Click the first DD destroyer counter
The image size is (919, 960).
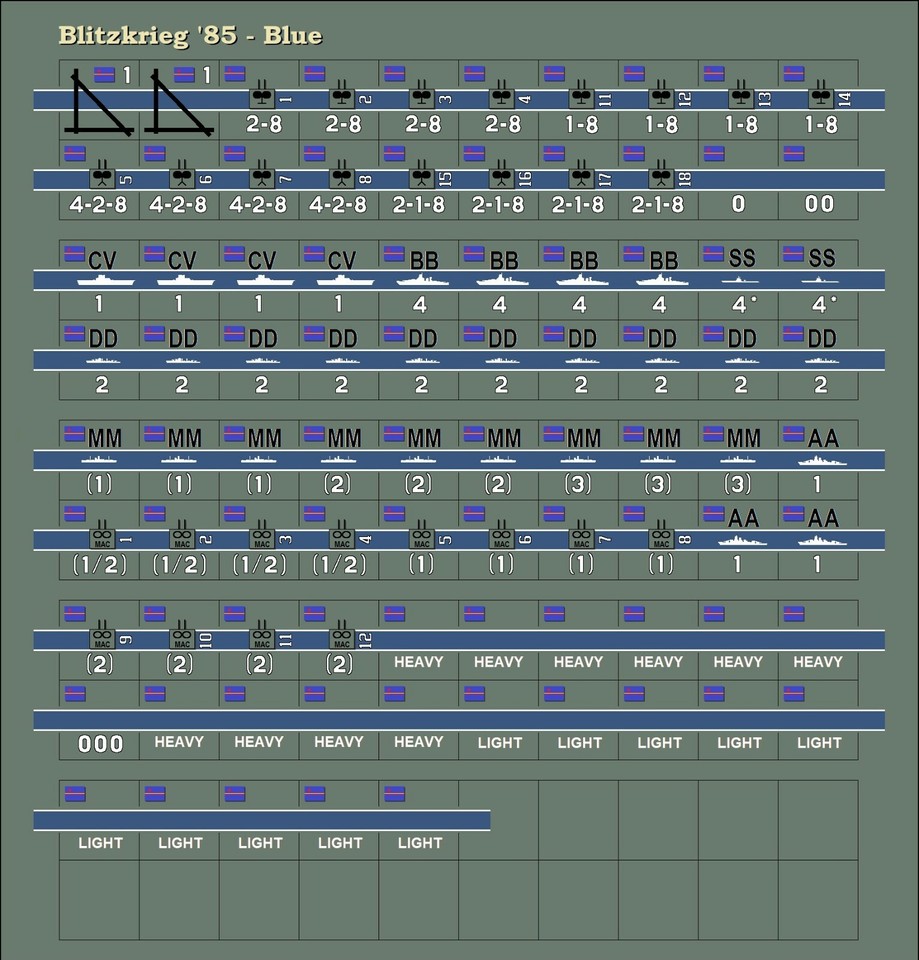[98, 353]
